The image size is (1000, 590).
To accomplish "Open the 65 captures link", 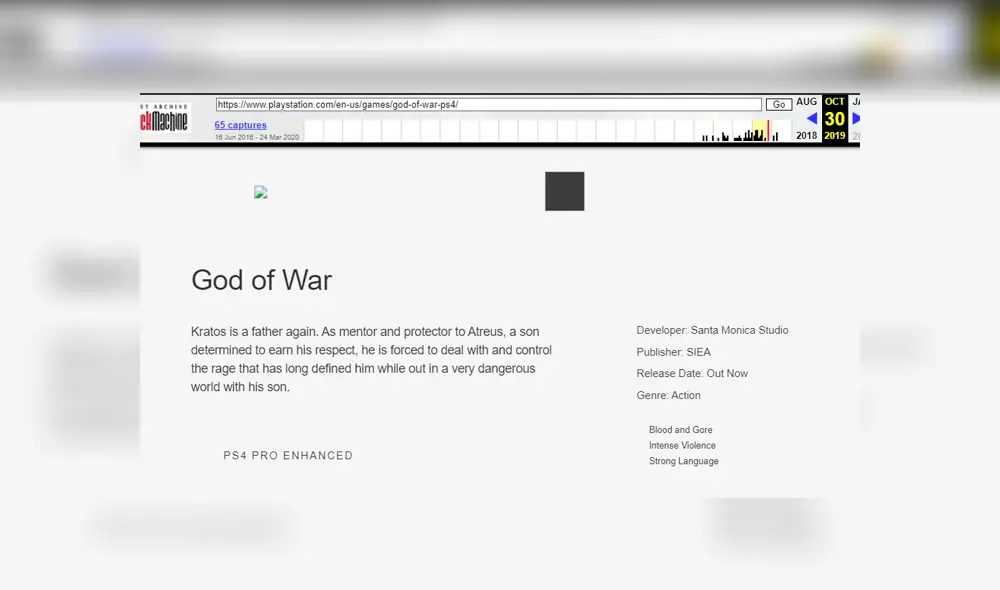I will point(240,125).
